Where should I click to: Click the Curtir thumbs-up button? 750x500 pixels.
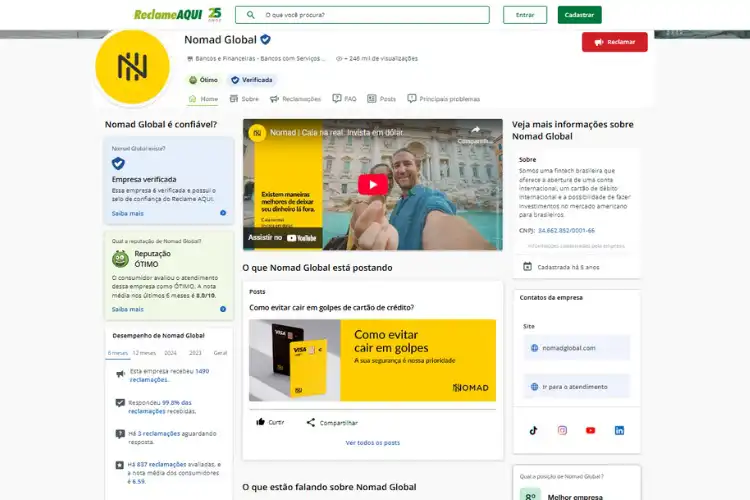coord(270,422)
